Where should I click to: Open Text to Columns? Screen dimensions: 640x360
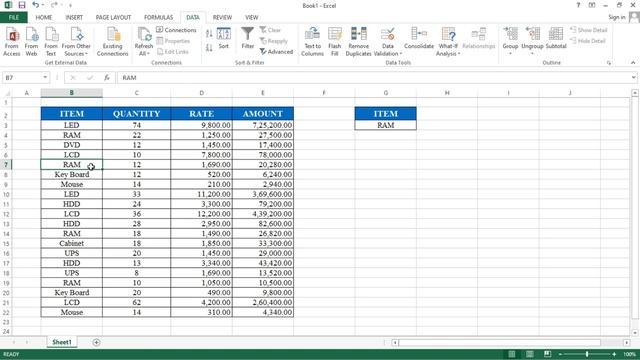coord(312,41)
